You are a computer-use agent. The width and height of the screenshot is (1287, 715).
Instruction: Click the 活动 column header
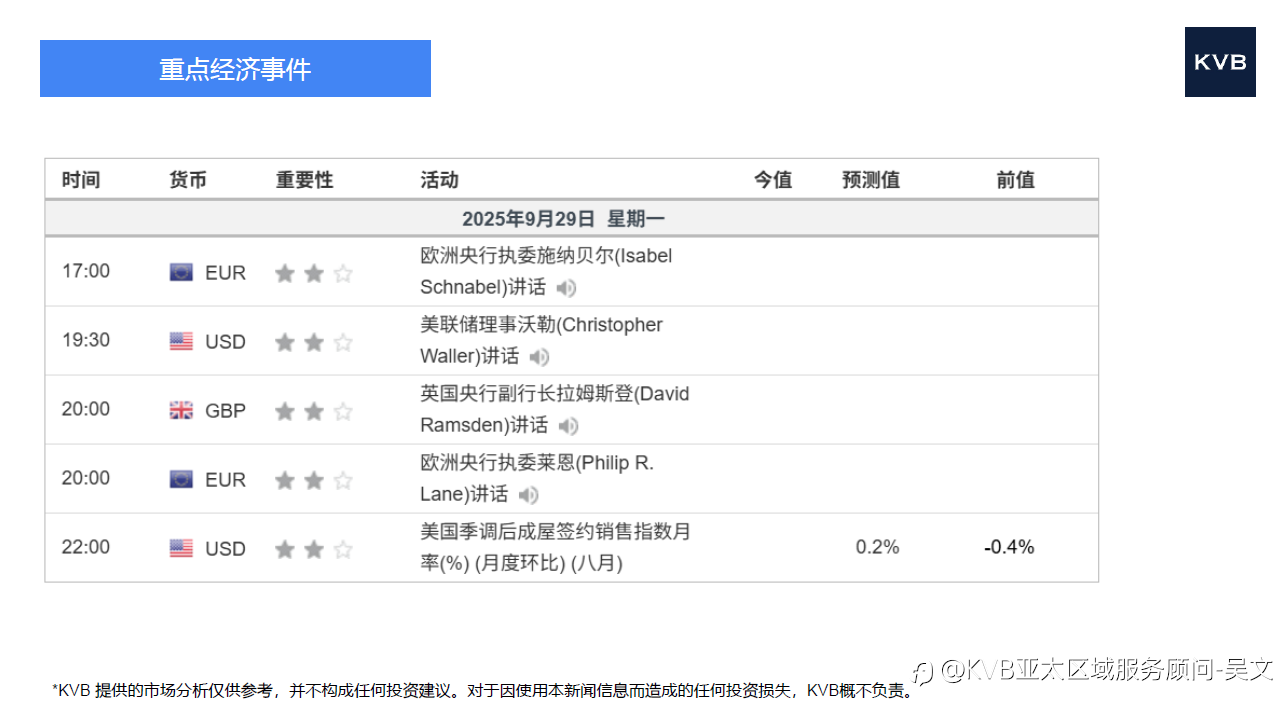(439, 180)
